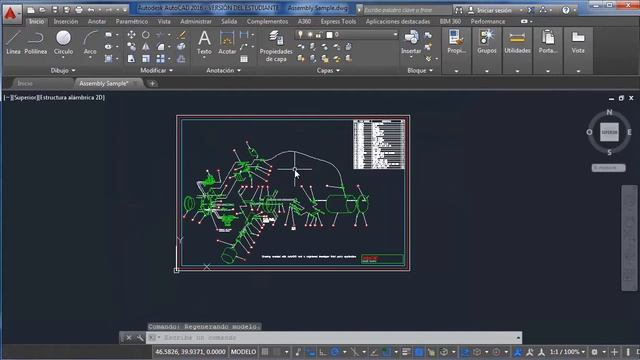
Task: Click the Erase tool icon in Modificar
Action: tap(181, 35)
